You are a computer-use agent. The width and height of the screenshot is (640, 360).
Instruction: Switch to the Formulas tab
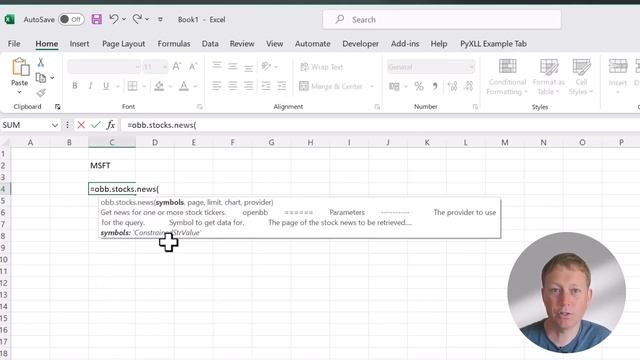pyautogui.click(x=174, y=44)
